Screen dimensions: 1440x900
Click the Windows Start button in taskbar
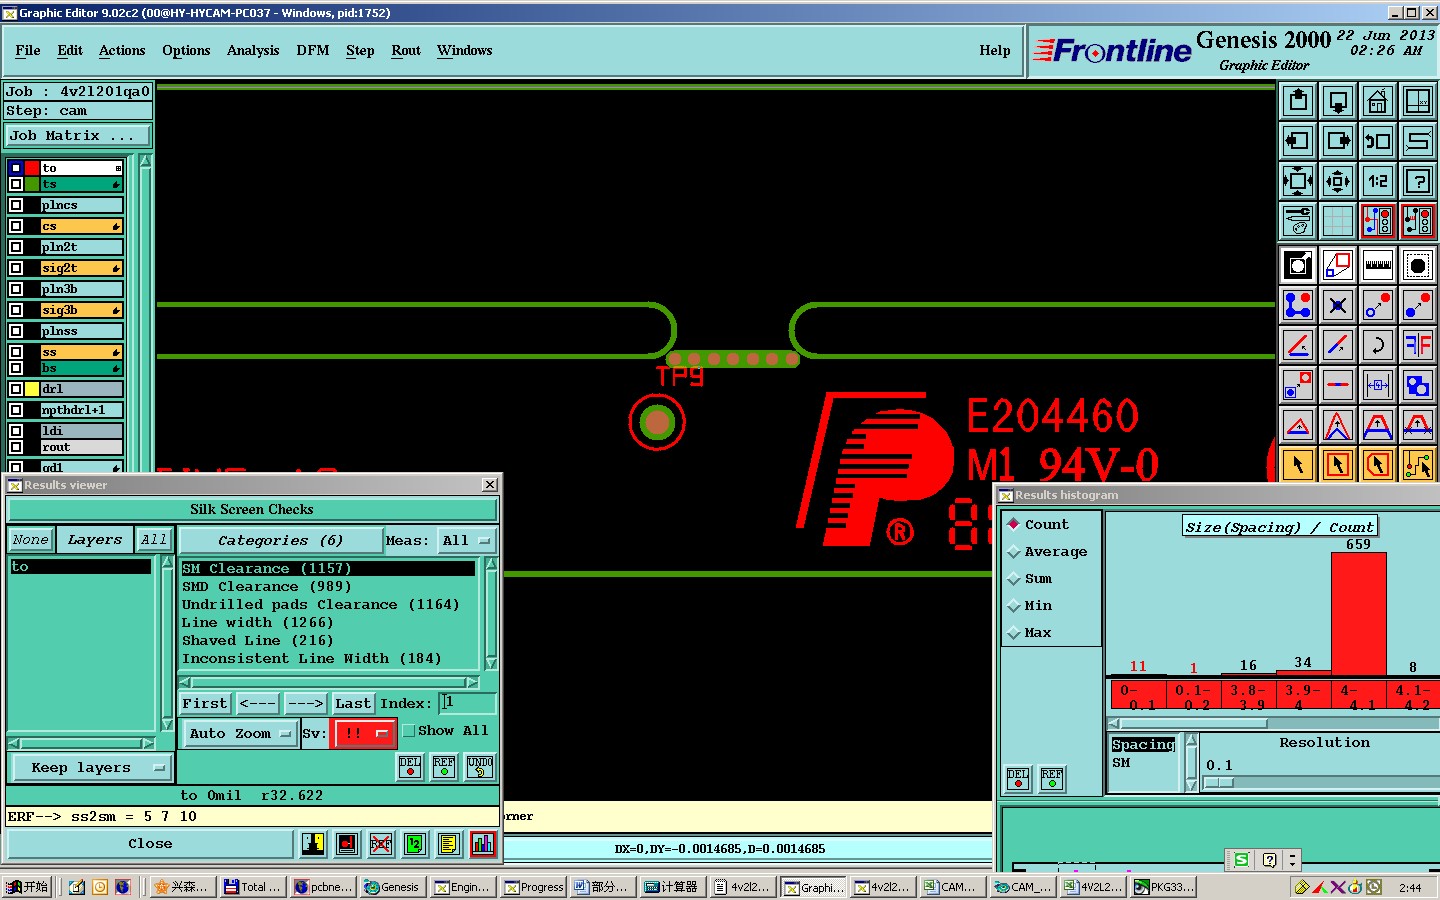(27, 887)
